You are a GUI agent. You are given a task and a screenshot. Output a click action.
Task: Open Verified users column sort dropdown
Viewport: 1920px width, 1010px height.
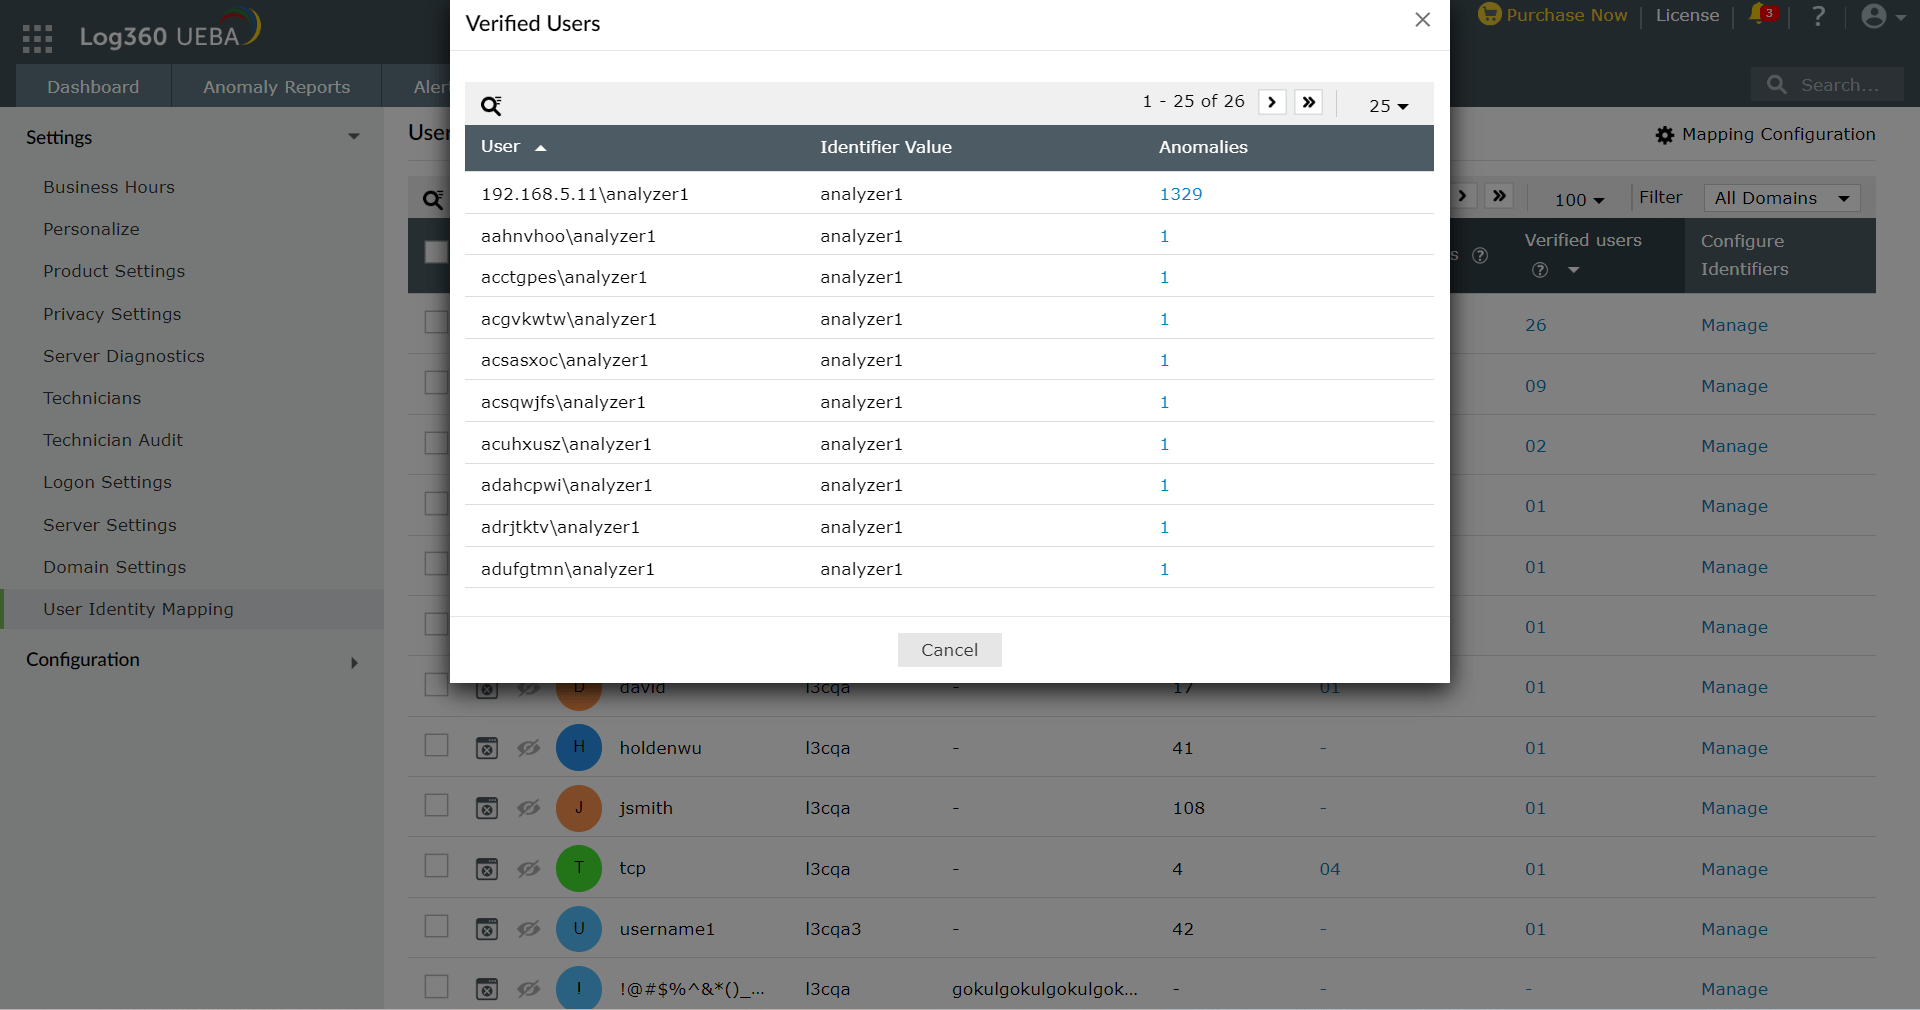[1573, 270]
